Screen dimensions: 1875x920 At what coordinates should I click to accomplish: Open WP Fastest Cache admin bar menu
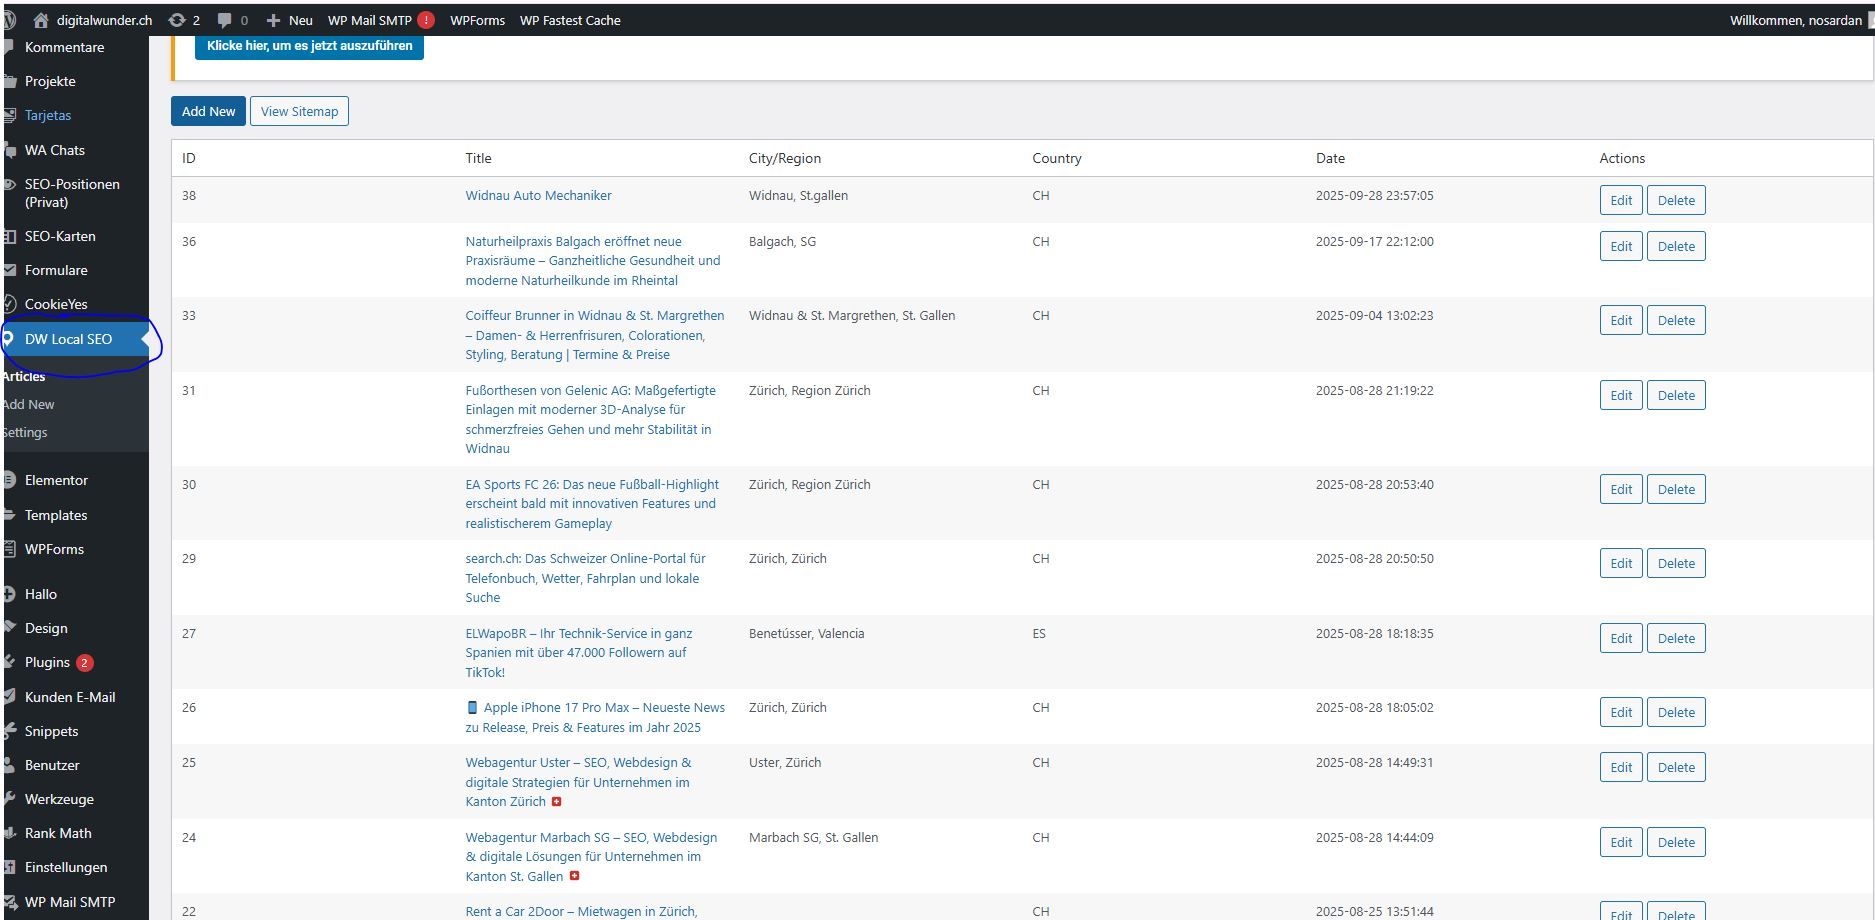pos(570,20)
